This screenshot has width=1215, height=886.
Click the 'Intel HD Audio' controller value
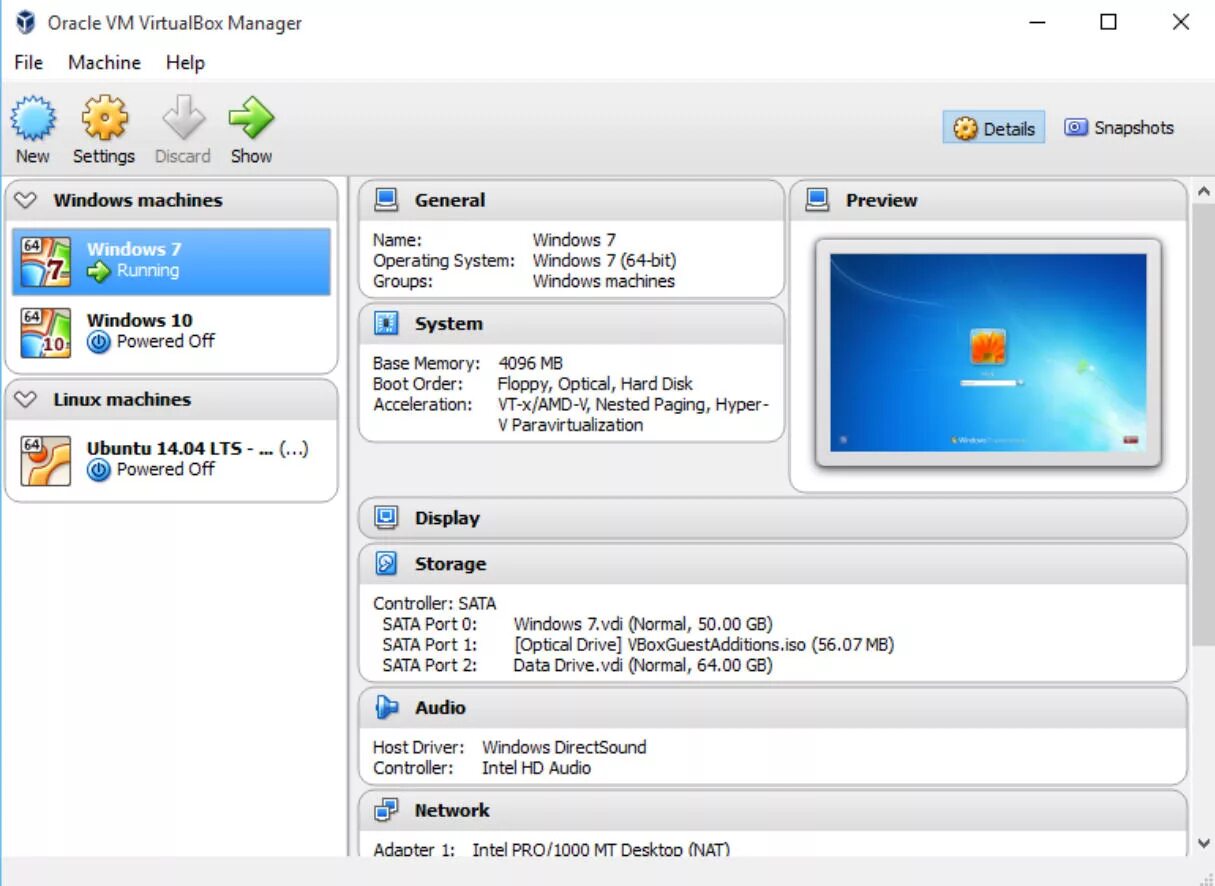click(x=536, y=768)
